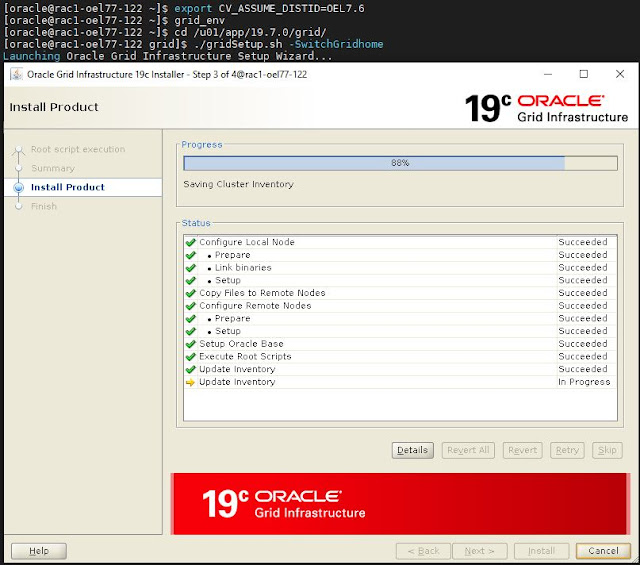
Task: Click the Install Product step bullet icon
Action: 18,187
